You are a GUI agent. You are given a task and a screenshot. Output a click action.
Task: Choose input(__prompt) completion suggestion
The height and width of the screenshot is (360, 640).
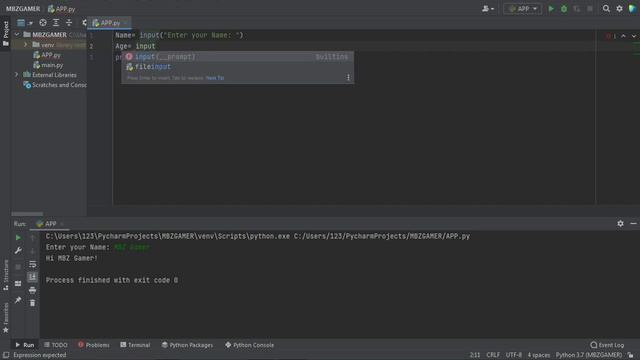(x=238, y=57)
